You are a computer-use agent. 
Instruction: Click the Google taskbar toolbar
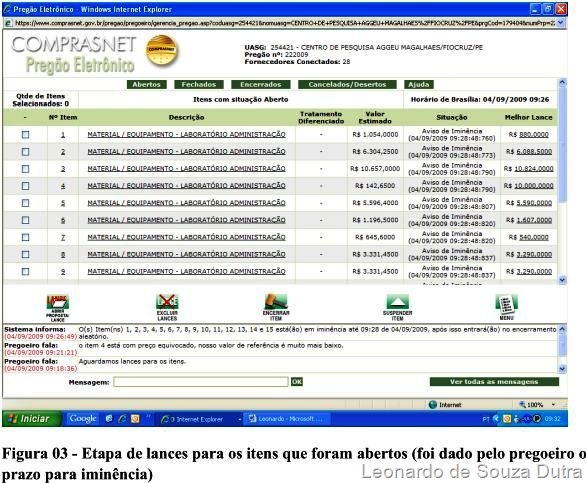point(83,418)
